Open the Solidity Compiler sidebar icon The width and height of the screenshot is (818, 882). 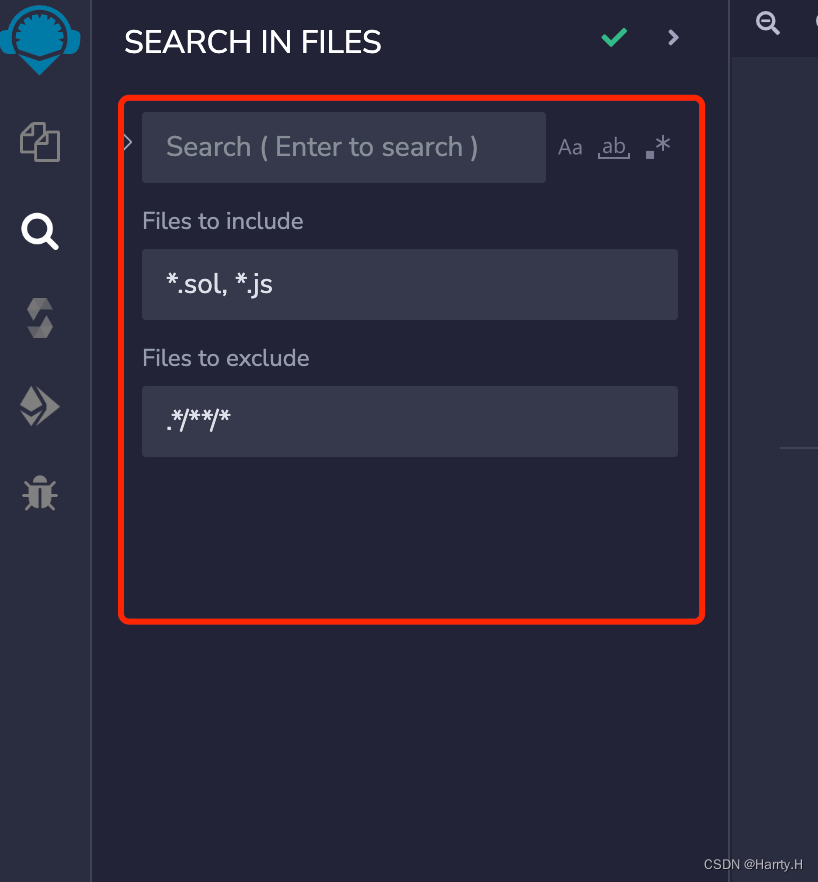(40, 318)
